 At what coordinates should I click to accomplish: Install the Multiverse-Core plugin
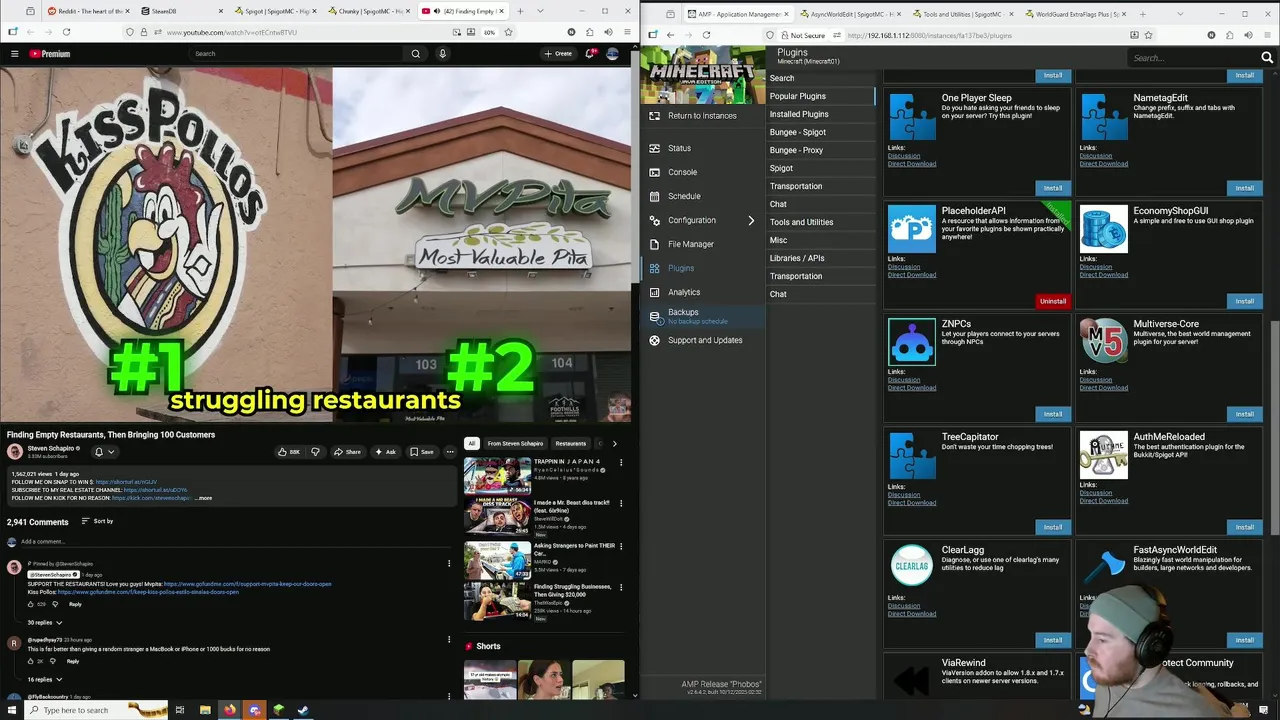(x=1244, y=414)
